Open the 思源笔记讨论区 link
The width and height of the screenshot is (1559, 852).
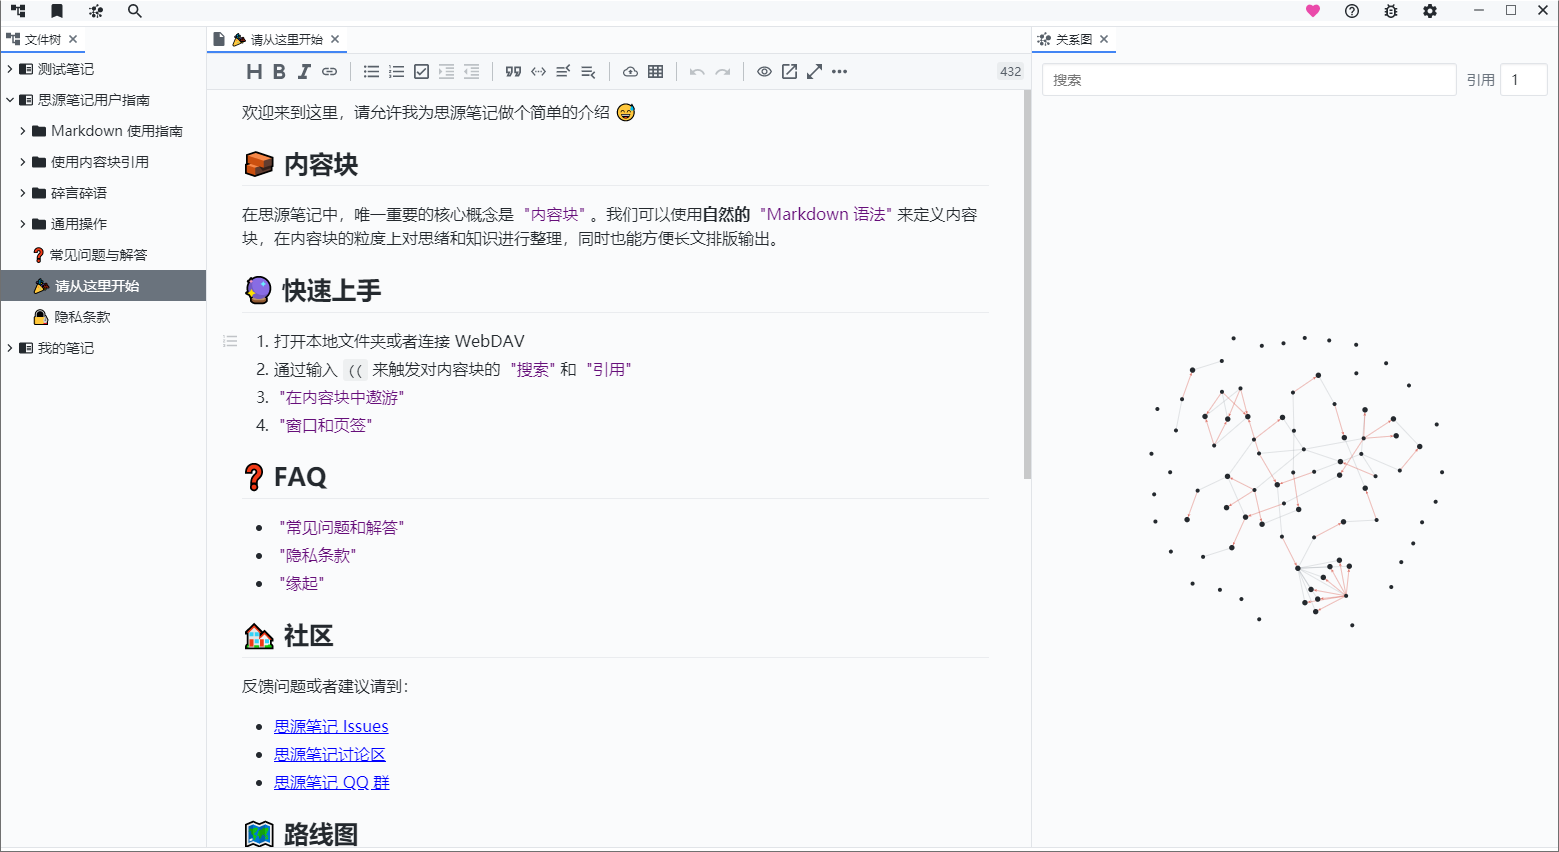pyautogui.click(x=329, y=755)
